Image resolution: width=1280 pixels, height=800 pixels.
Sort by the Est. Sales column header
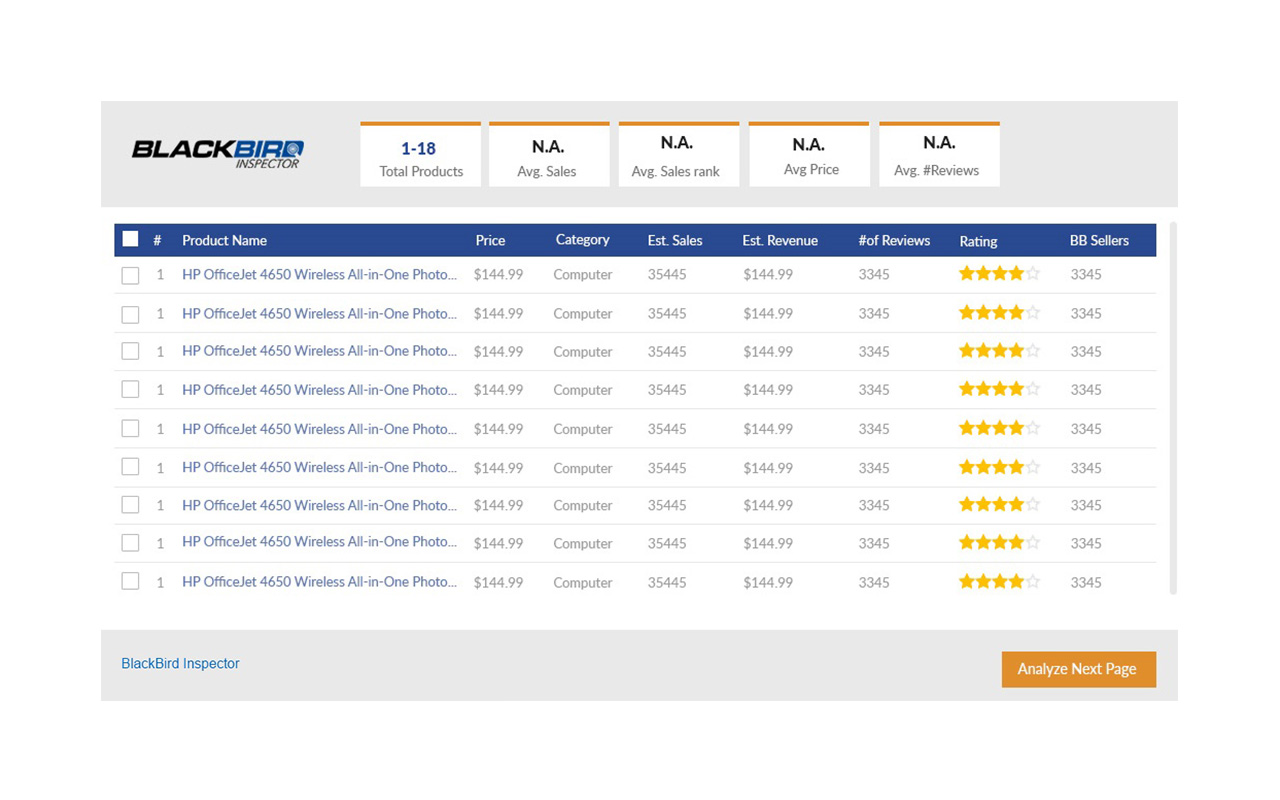pyautogui.click(x=675, y=240)
